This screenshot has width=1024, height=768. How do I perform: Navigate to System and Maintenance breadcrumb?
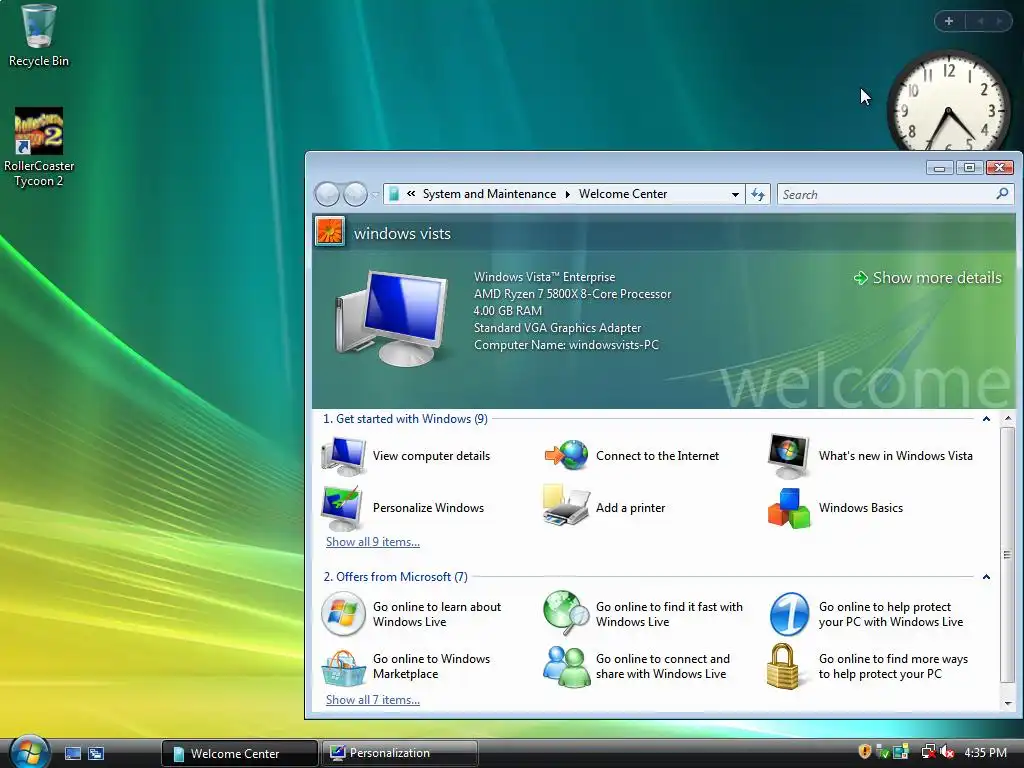click(x=489, y=194)
